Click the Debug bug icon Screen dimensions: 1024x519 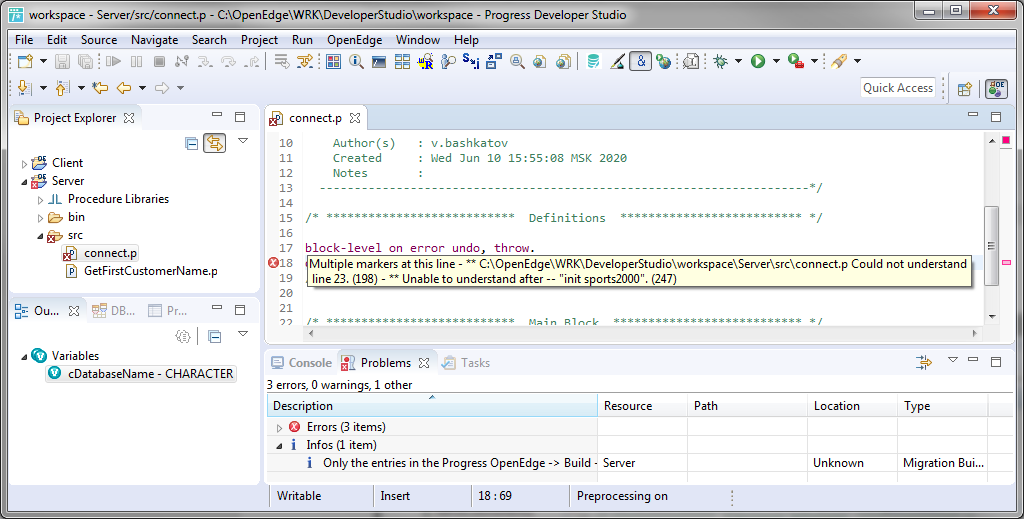(x=720, y=61)
